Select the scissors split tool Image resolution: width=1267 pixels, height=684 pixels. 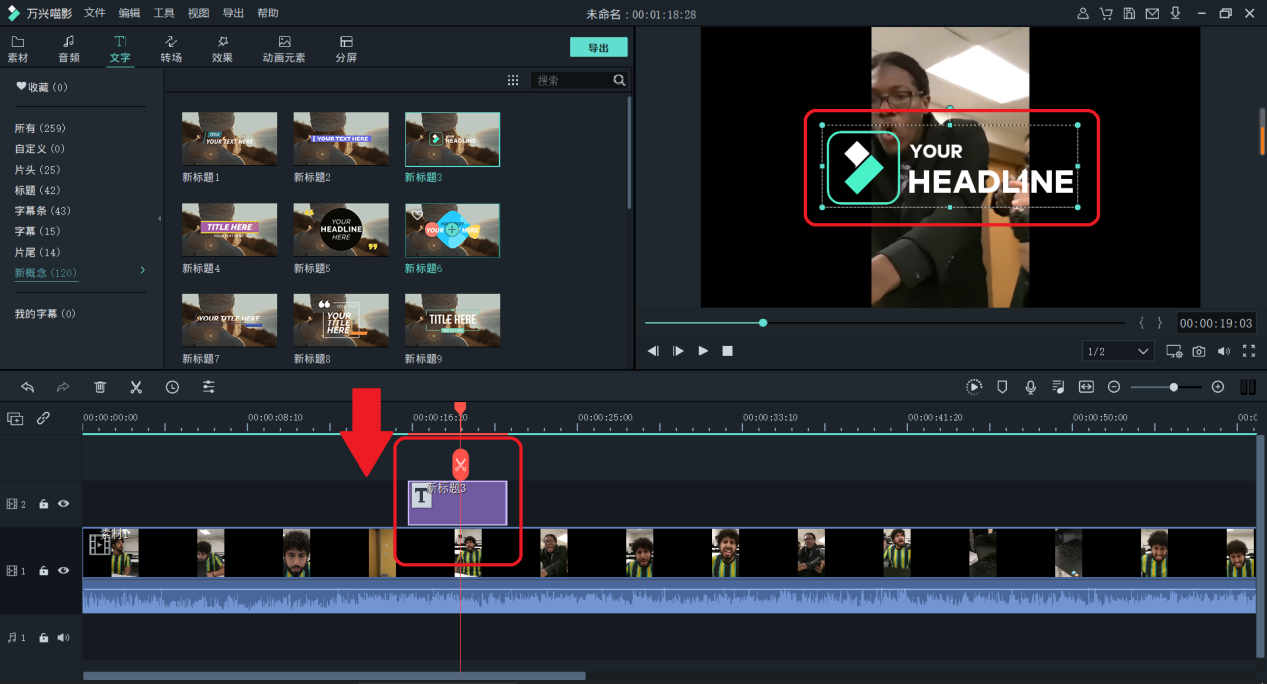pos(136,387)
